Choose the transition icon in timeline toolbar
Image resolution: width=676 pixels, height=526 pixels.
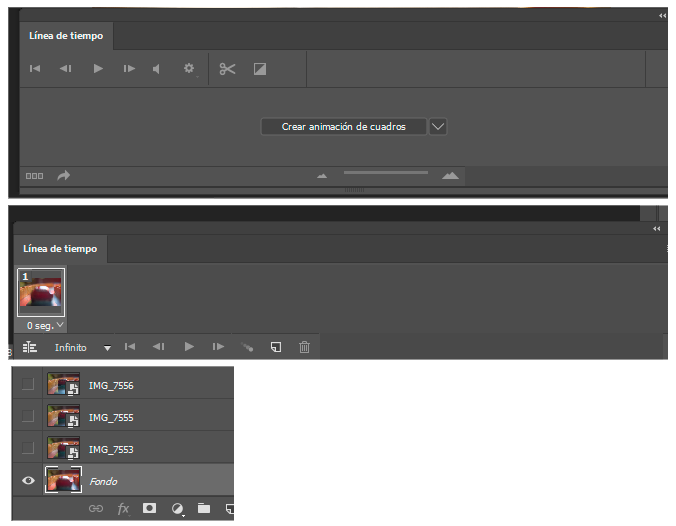click(260, 69)
